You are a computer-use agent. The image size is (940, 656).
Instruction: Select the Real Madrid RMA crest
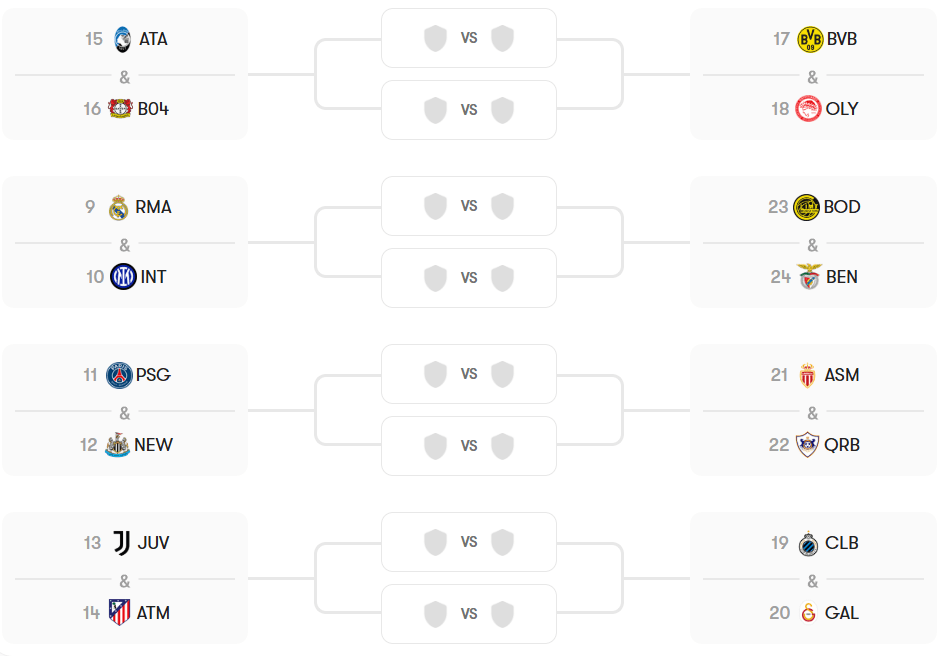119,207
